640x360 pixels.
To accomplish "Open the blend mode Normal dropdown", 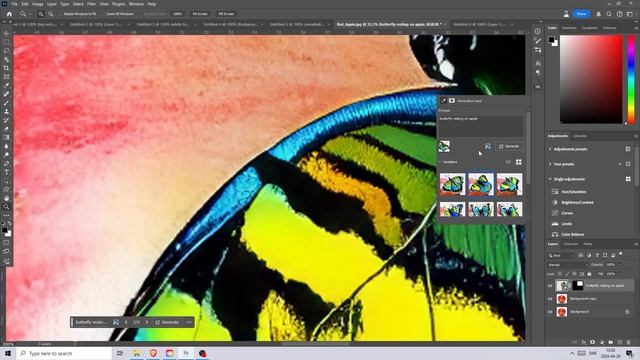I will [x=567, y=265].
